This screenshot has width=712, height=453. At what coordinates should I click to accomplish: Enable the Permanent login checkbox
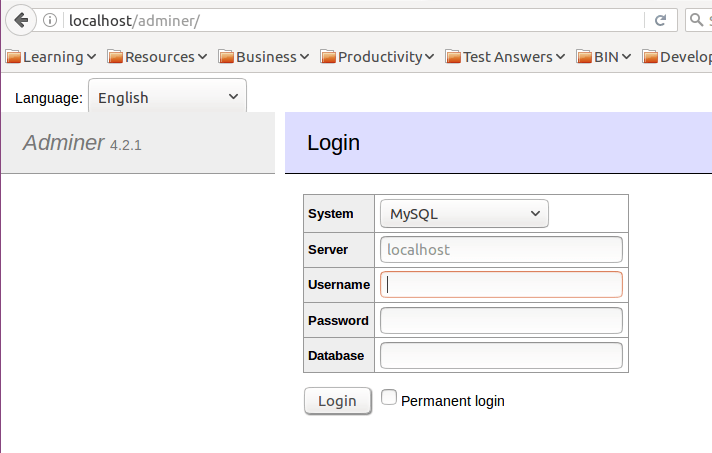(x=389, y=397)
